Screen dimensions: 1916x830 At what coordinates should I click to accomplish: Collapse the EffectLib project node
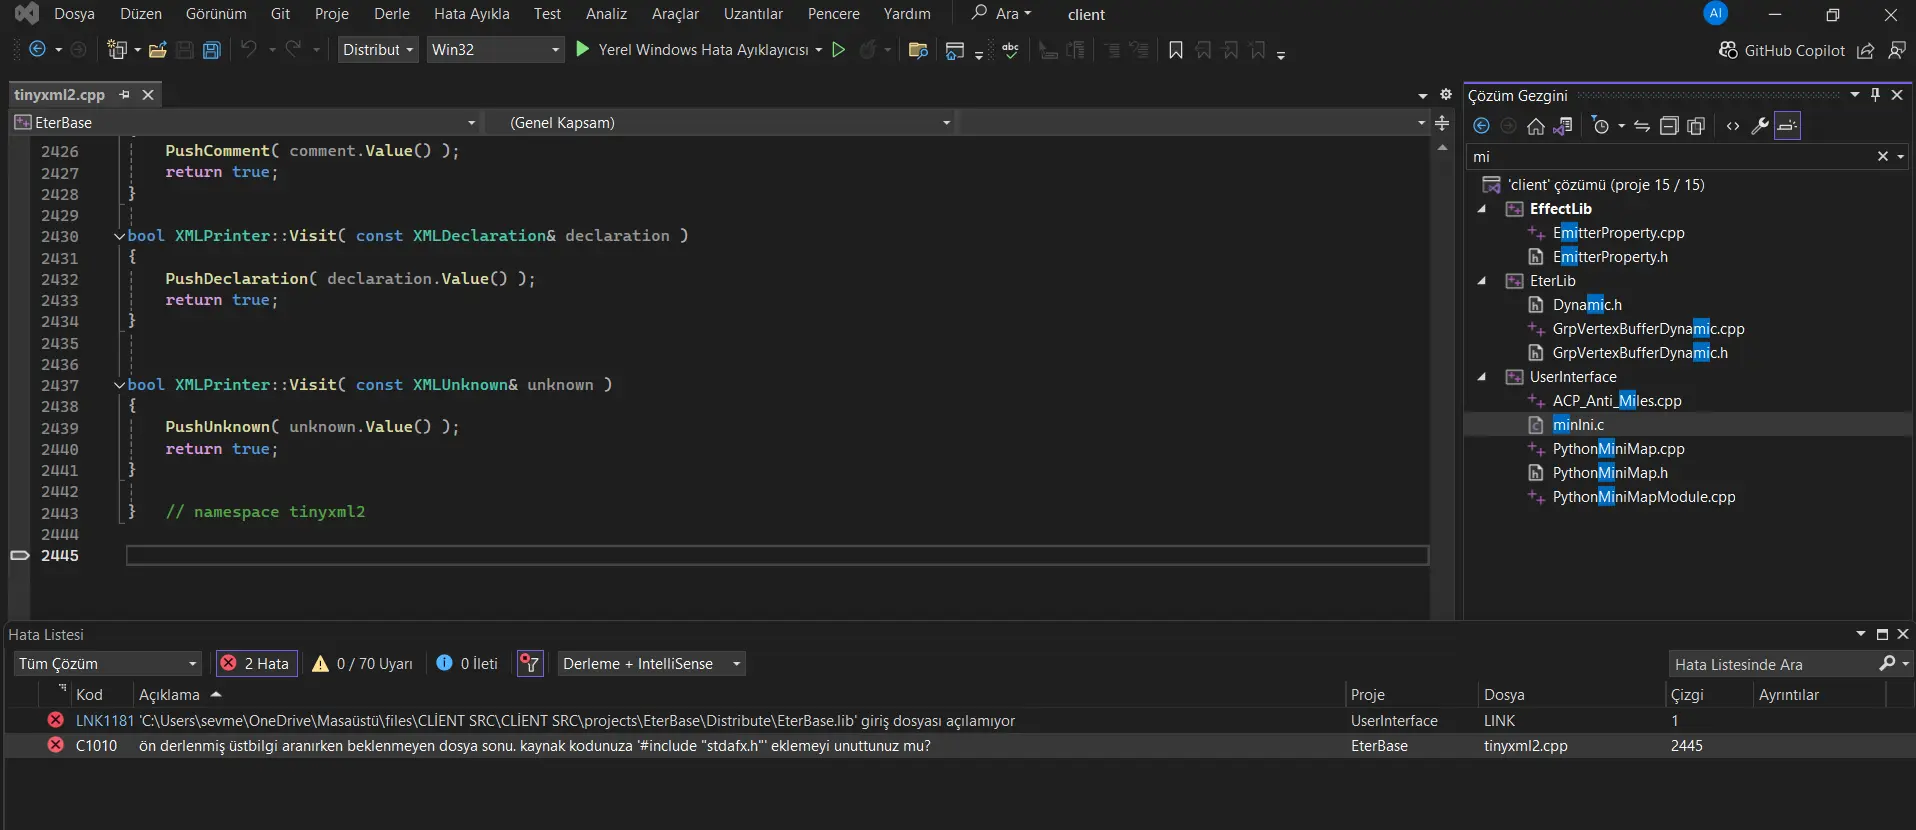click(1482, 209)
